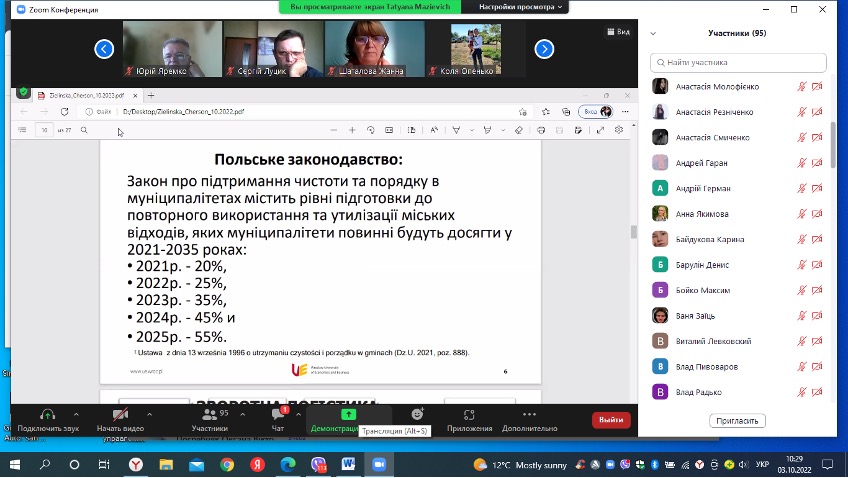Image resolution: width=848 pixels, height=478 pixels.
Task: Open Viber from the taskbar
Action: click(319, 464)
